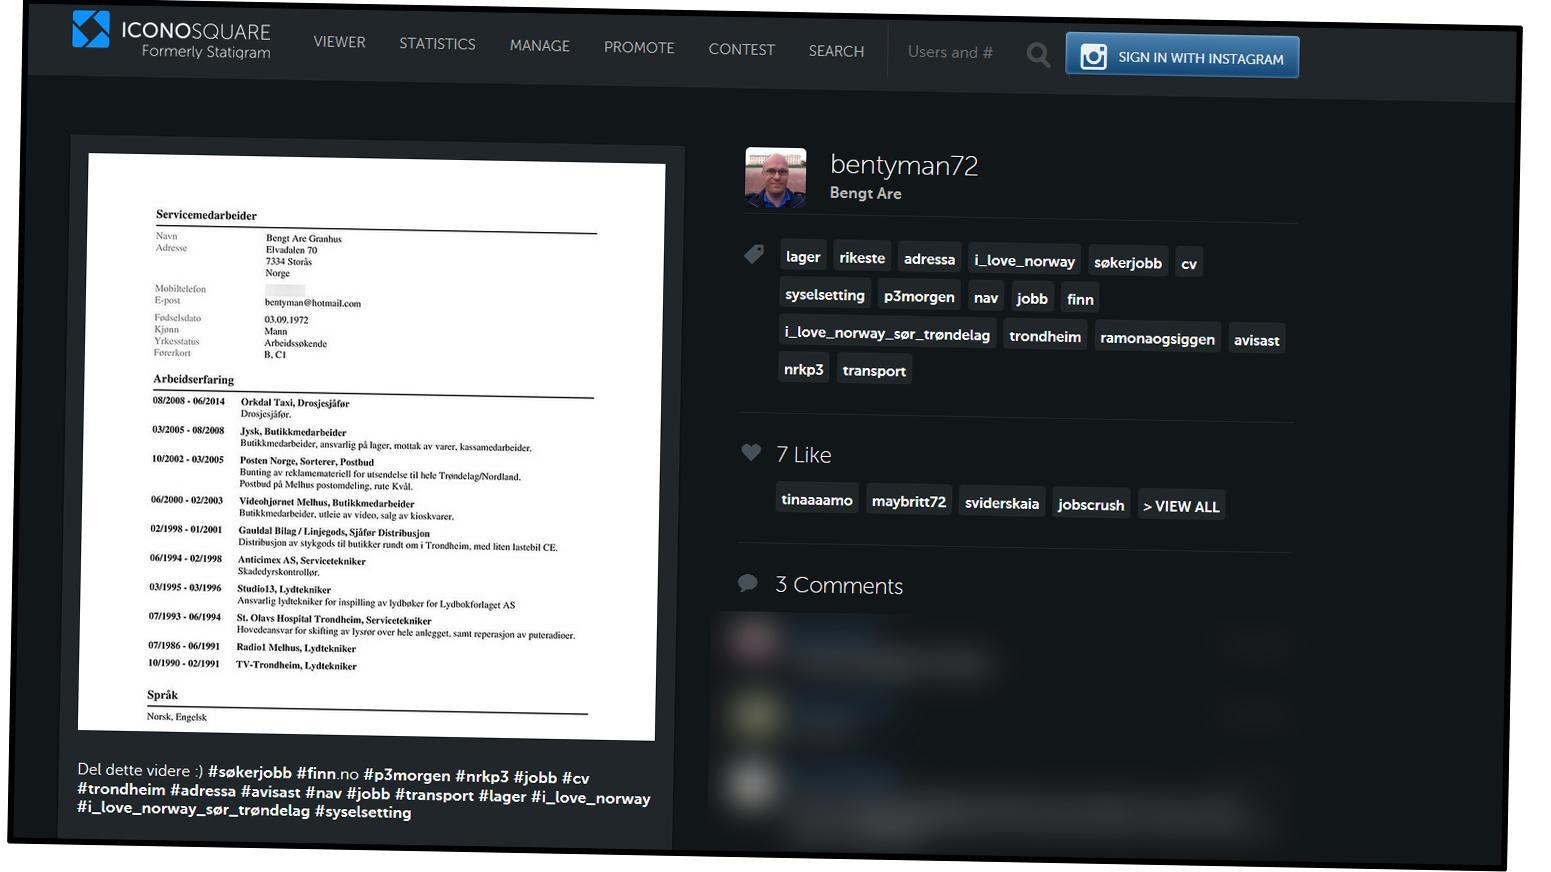Click the speech bubble comments icon

pyautogui.click(x=747, y=583)
